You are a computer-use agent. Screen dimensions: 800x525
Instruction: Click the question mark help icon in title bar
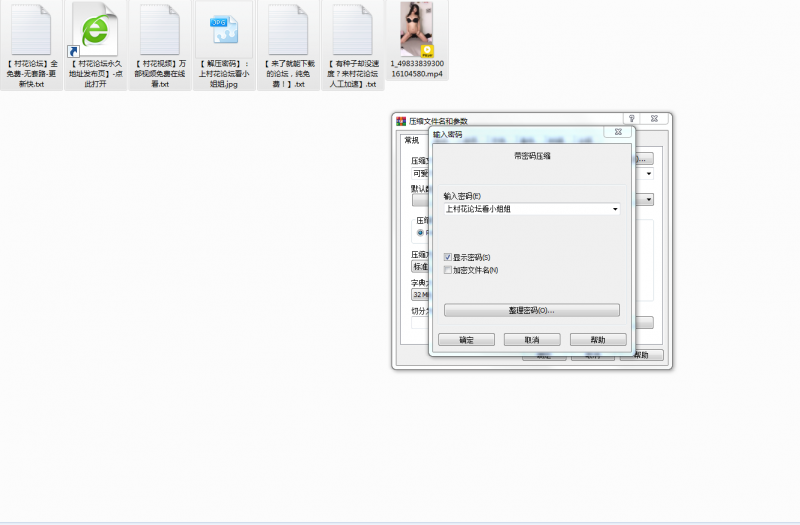point(632,118)
